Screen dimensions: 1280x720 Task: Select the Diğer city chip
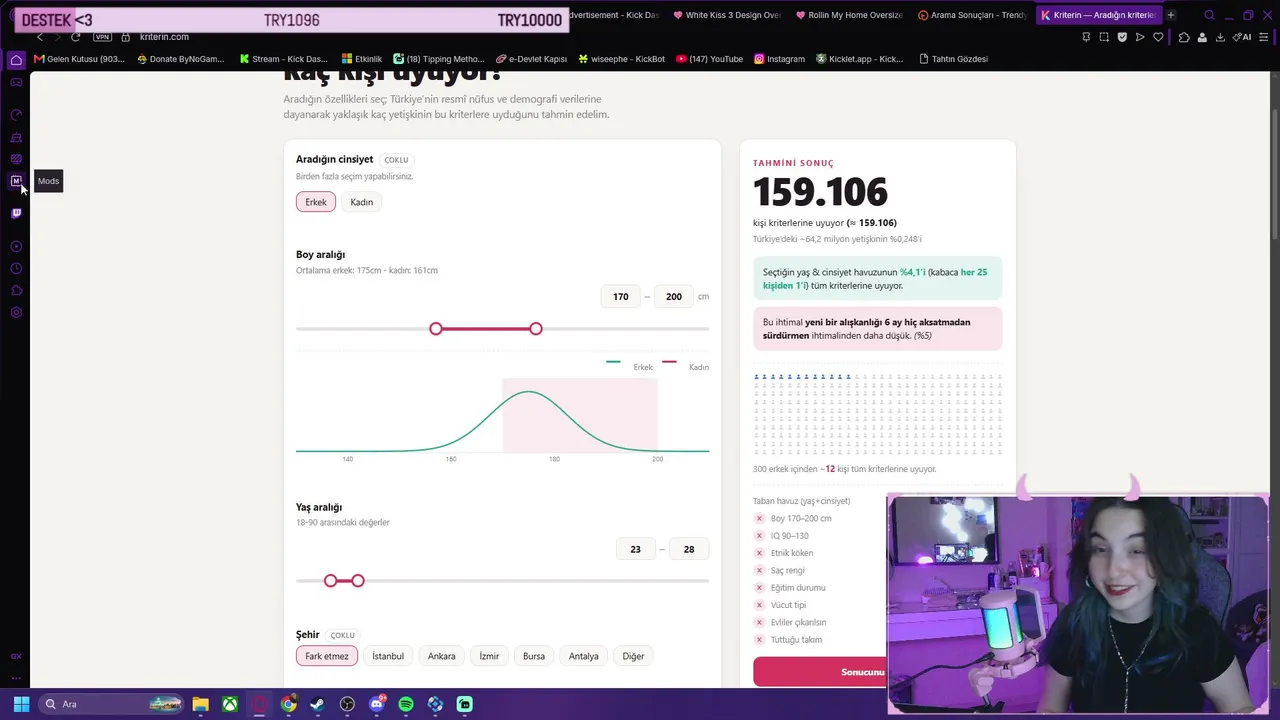[633, 656]
